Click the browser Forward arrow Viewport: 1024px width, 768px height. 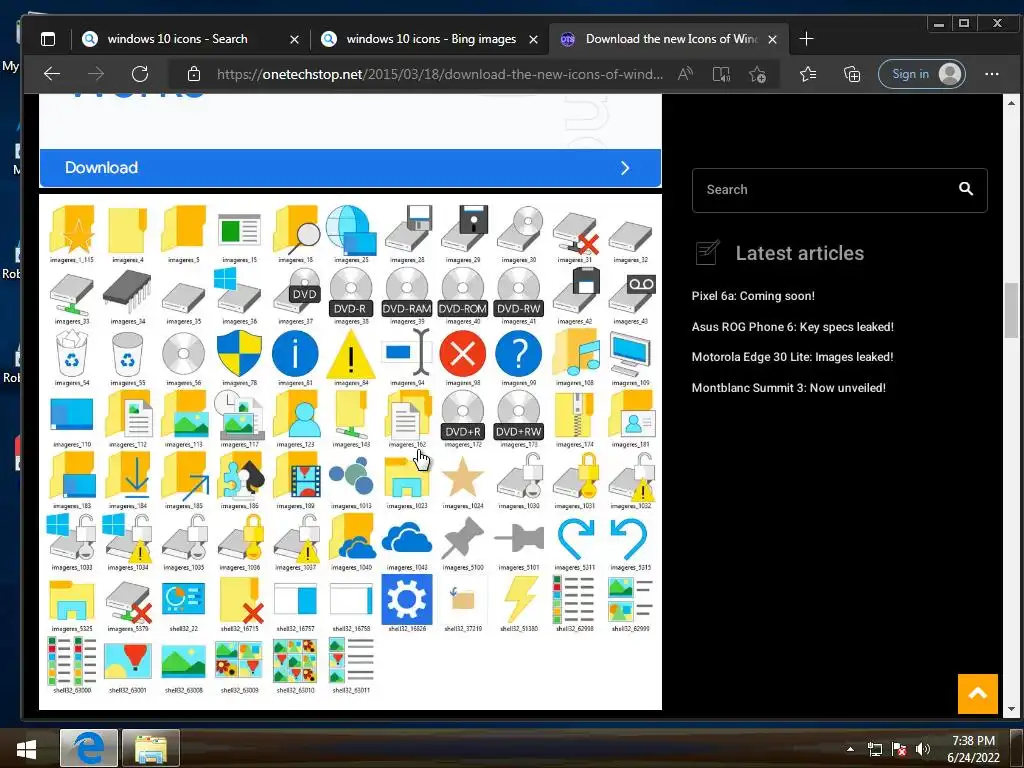(x=96, y=74)
